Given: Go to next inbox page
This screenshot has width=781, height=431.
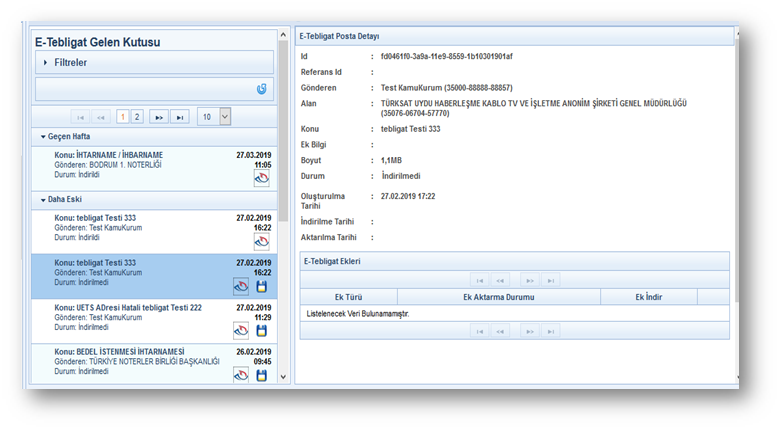Looking at the screenshot, I should (x=158, y=117).
